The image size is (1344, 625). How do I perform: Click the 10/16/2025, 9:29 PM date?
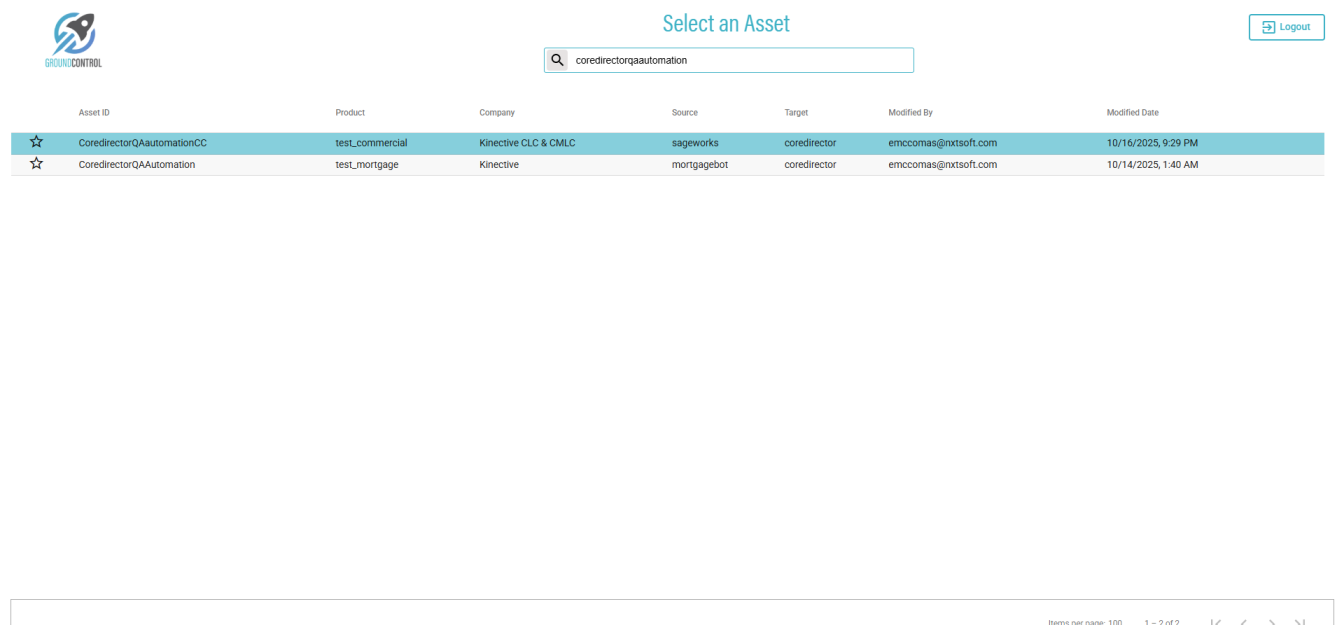pos(1152,143)
